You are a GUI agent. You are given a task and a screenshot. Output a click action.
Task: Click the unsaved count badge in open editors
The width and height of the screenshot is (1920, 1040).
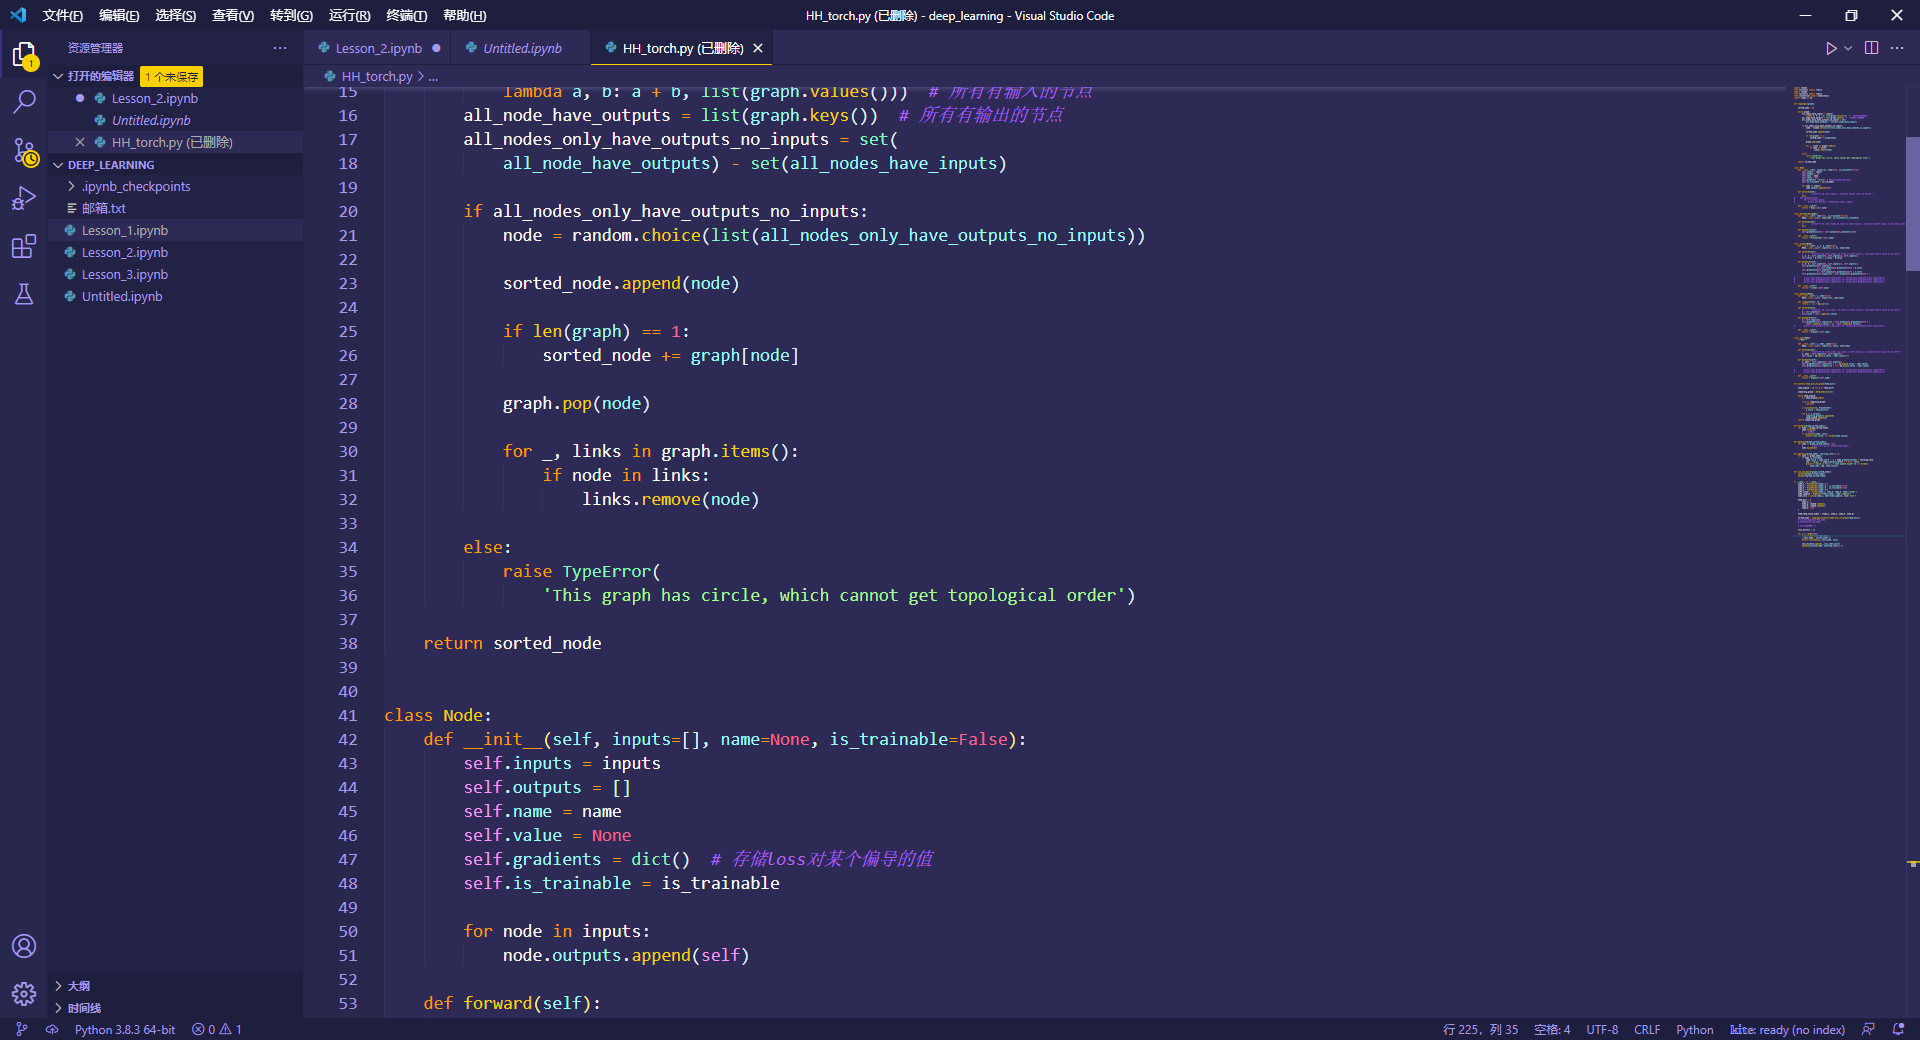[x=172, y=77]
